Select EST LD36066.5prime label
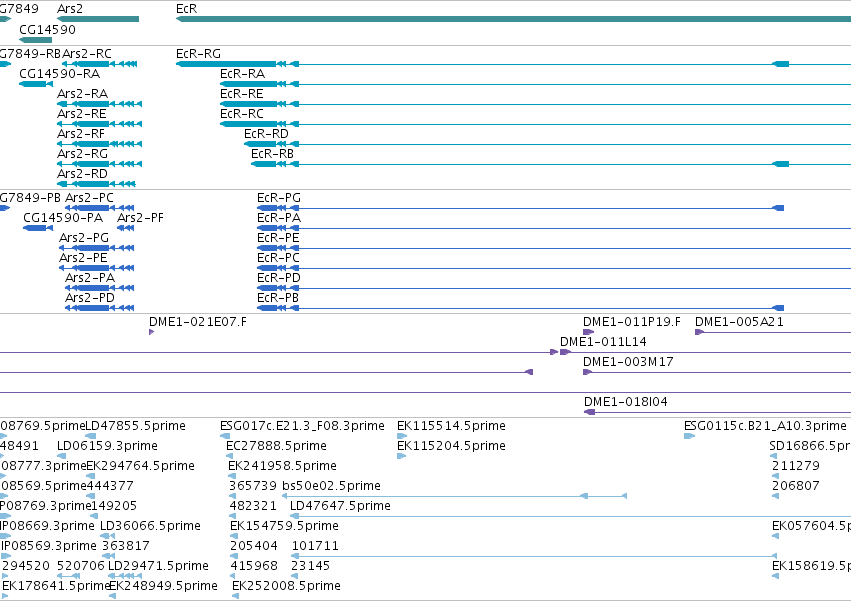The height and width of the screenshot is (601, 851). (x=150, y=526)
